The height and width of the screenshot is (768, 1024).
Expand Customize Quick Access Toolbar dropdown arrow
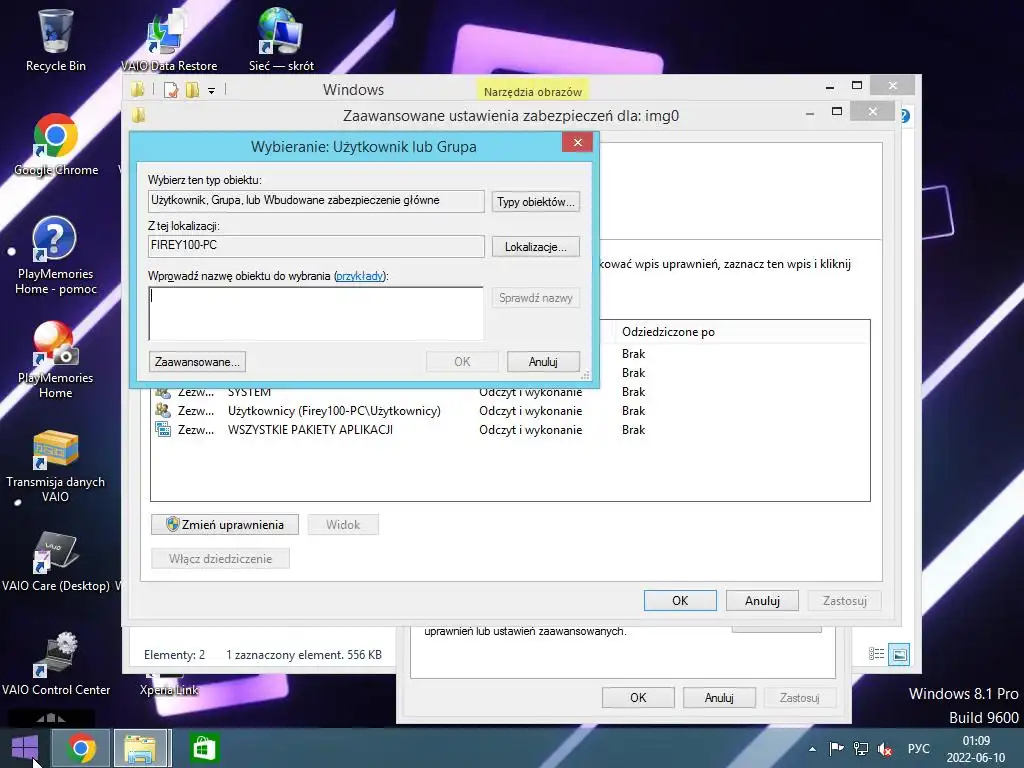pos(212,91)
